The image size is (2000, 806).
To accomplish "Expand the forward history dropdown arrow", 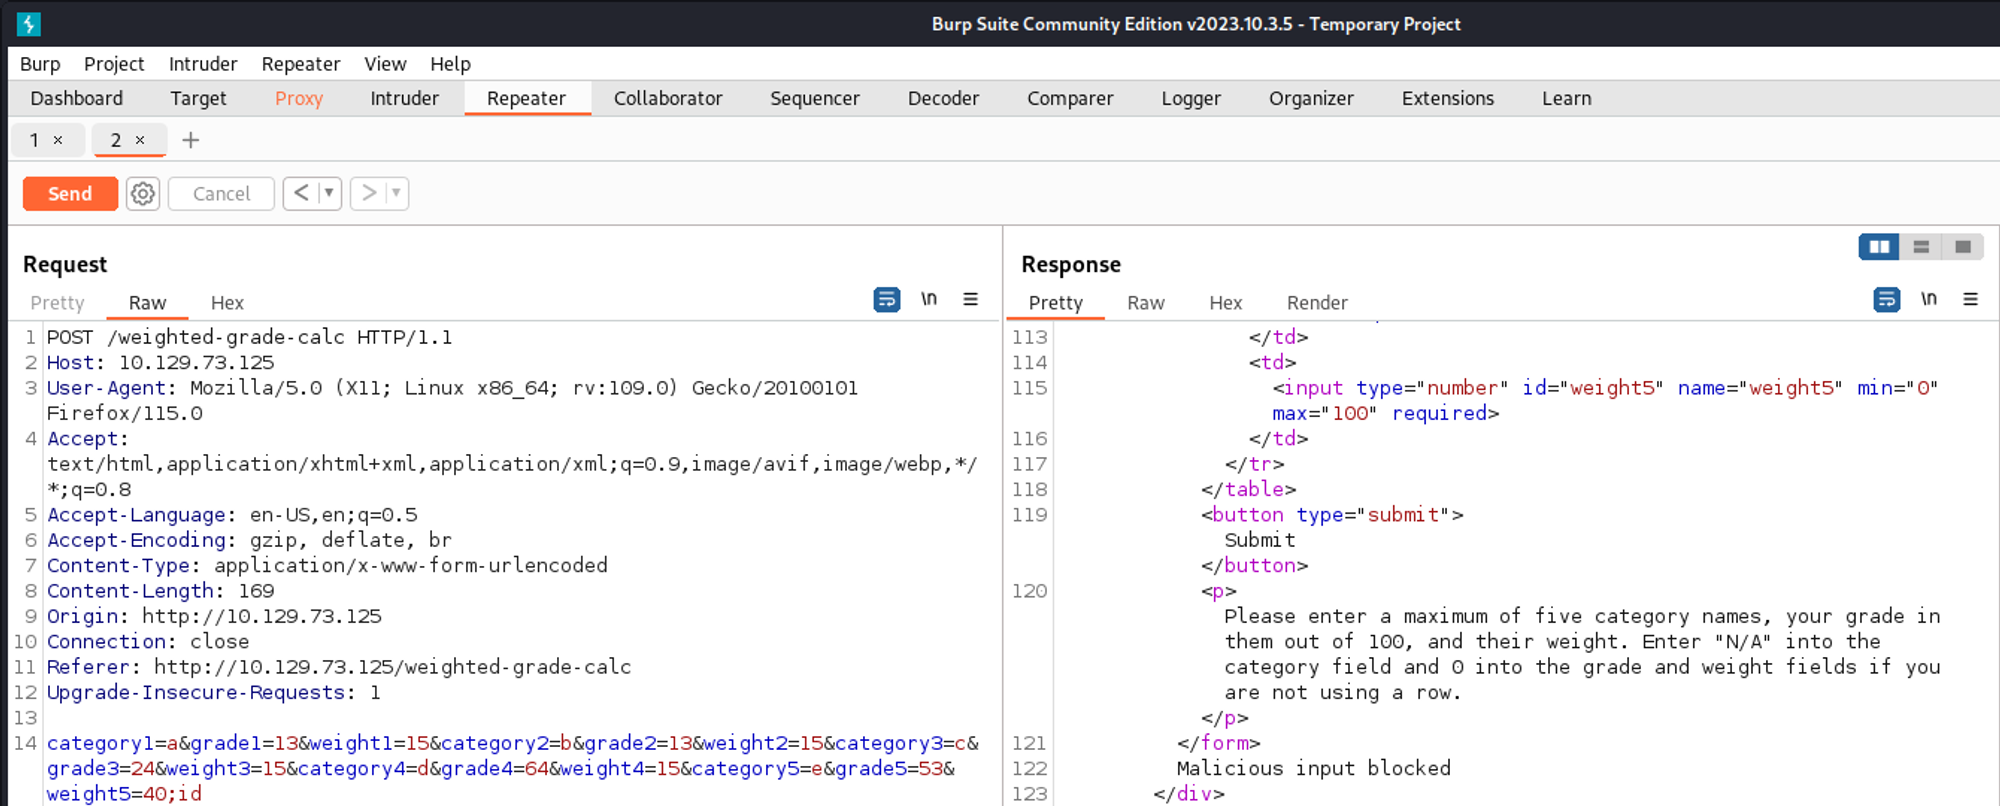I will 396,193.
